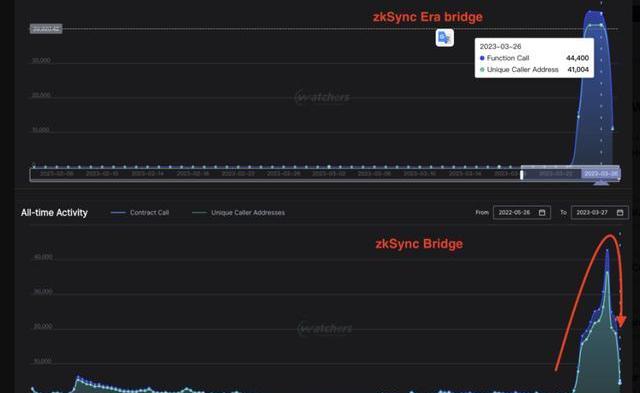Click the green Unique Caller Address tooltip dot
The image size is (640, 393).
(482, 70)
